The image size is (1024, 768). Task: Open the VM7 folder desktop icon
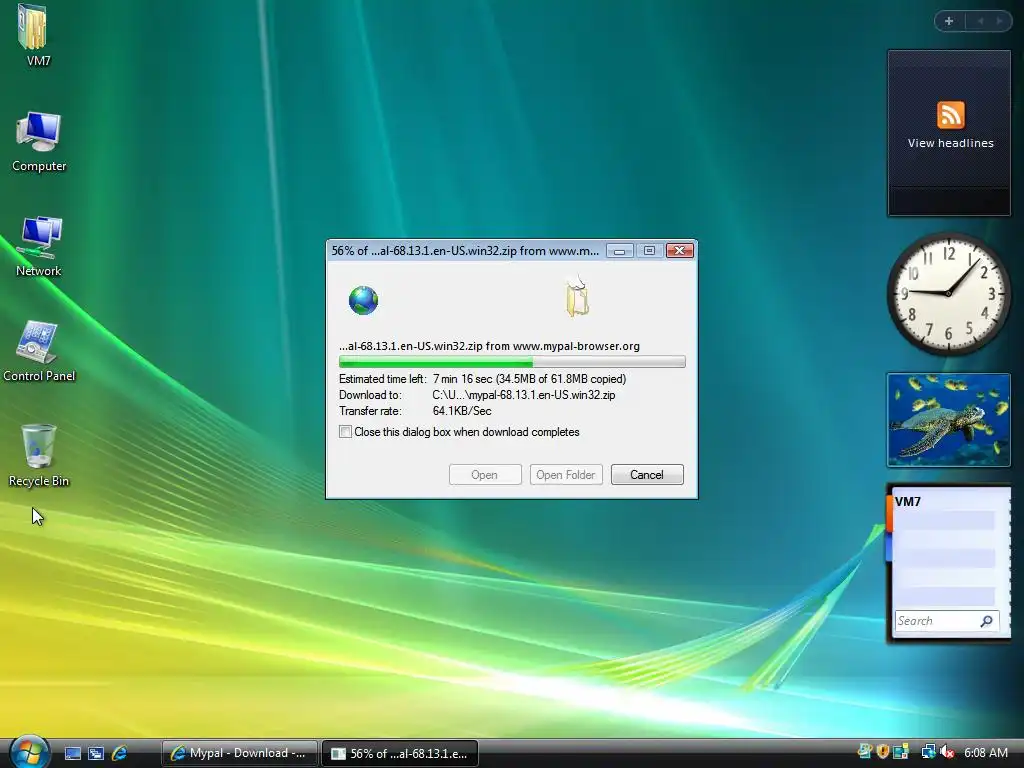coord(37,36)
